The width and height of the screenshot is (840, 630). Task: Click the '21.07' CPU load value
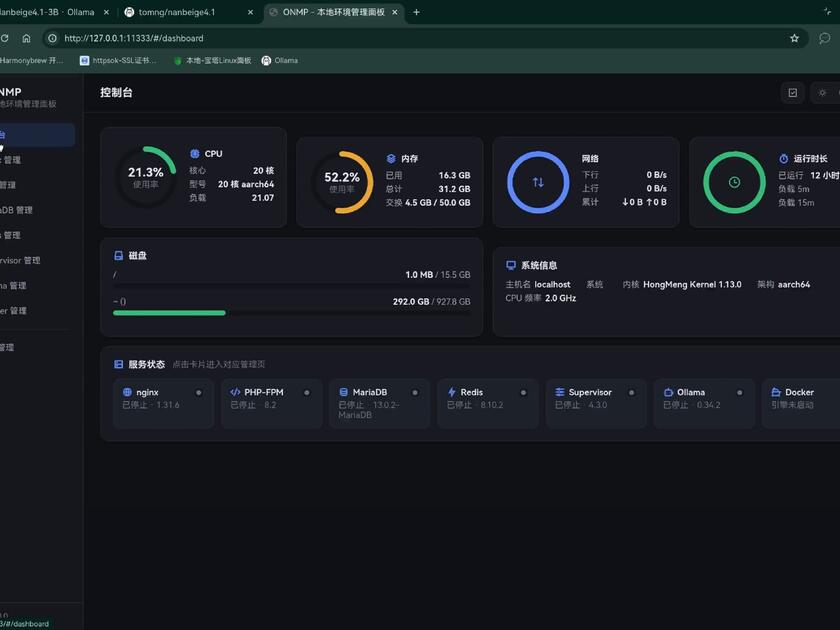click(263, 198)
